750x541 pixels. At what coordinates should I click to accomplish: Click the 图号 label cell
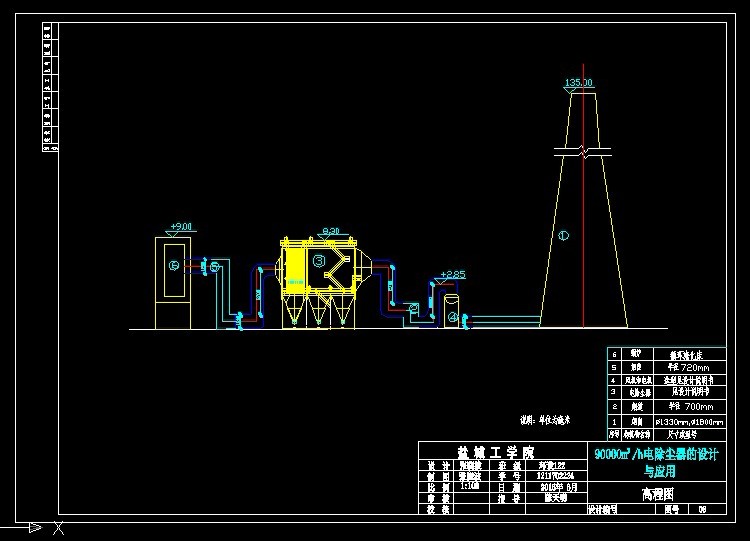tap(672, 509)
